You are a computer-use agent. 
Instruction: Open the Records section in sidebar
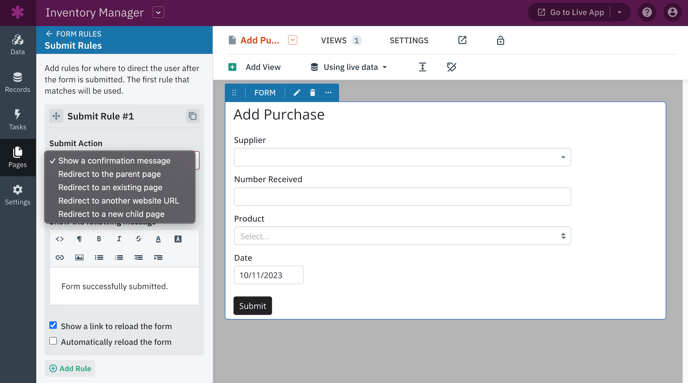tap(18, 82)
